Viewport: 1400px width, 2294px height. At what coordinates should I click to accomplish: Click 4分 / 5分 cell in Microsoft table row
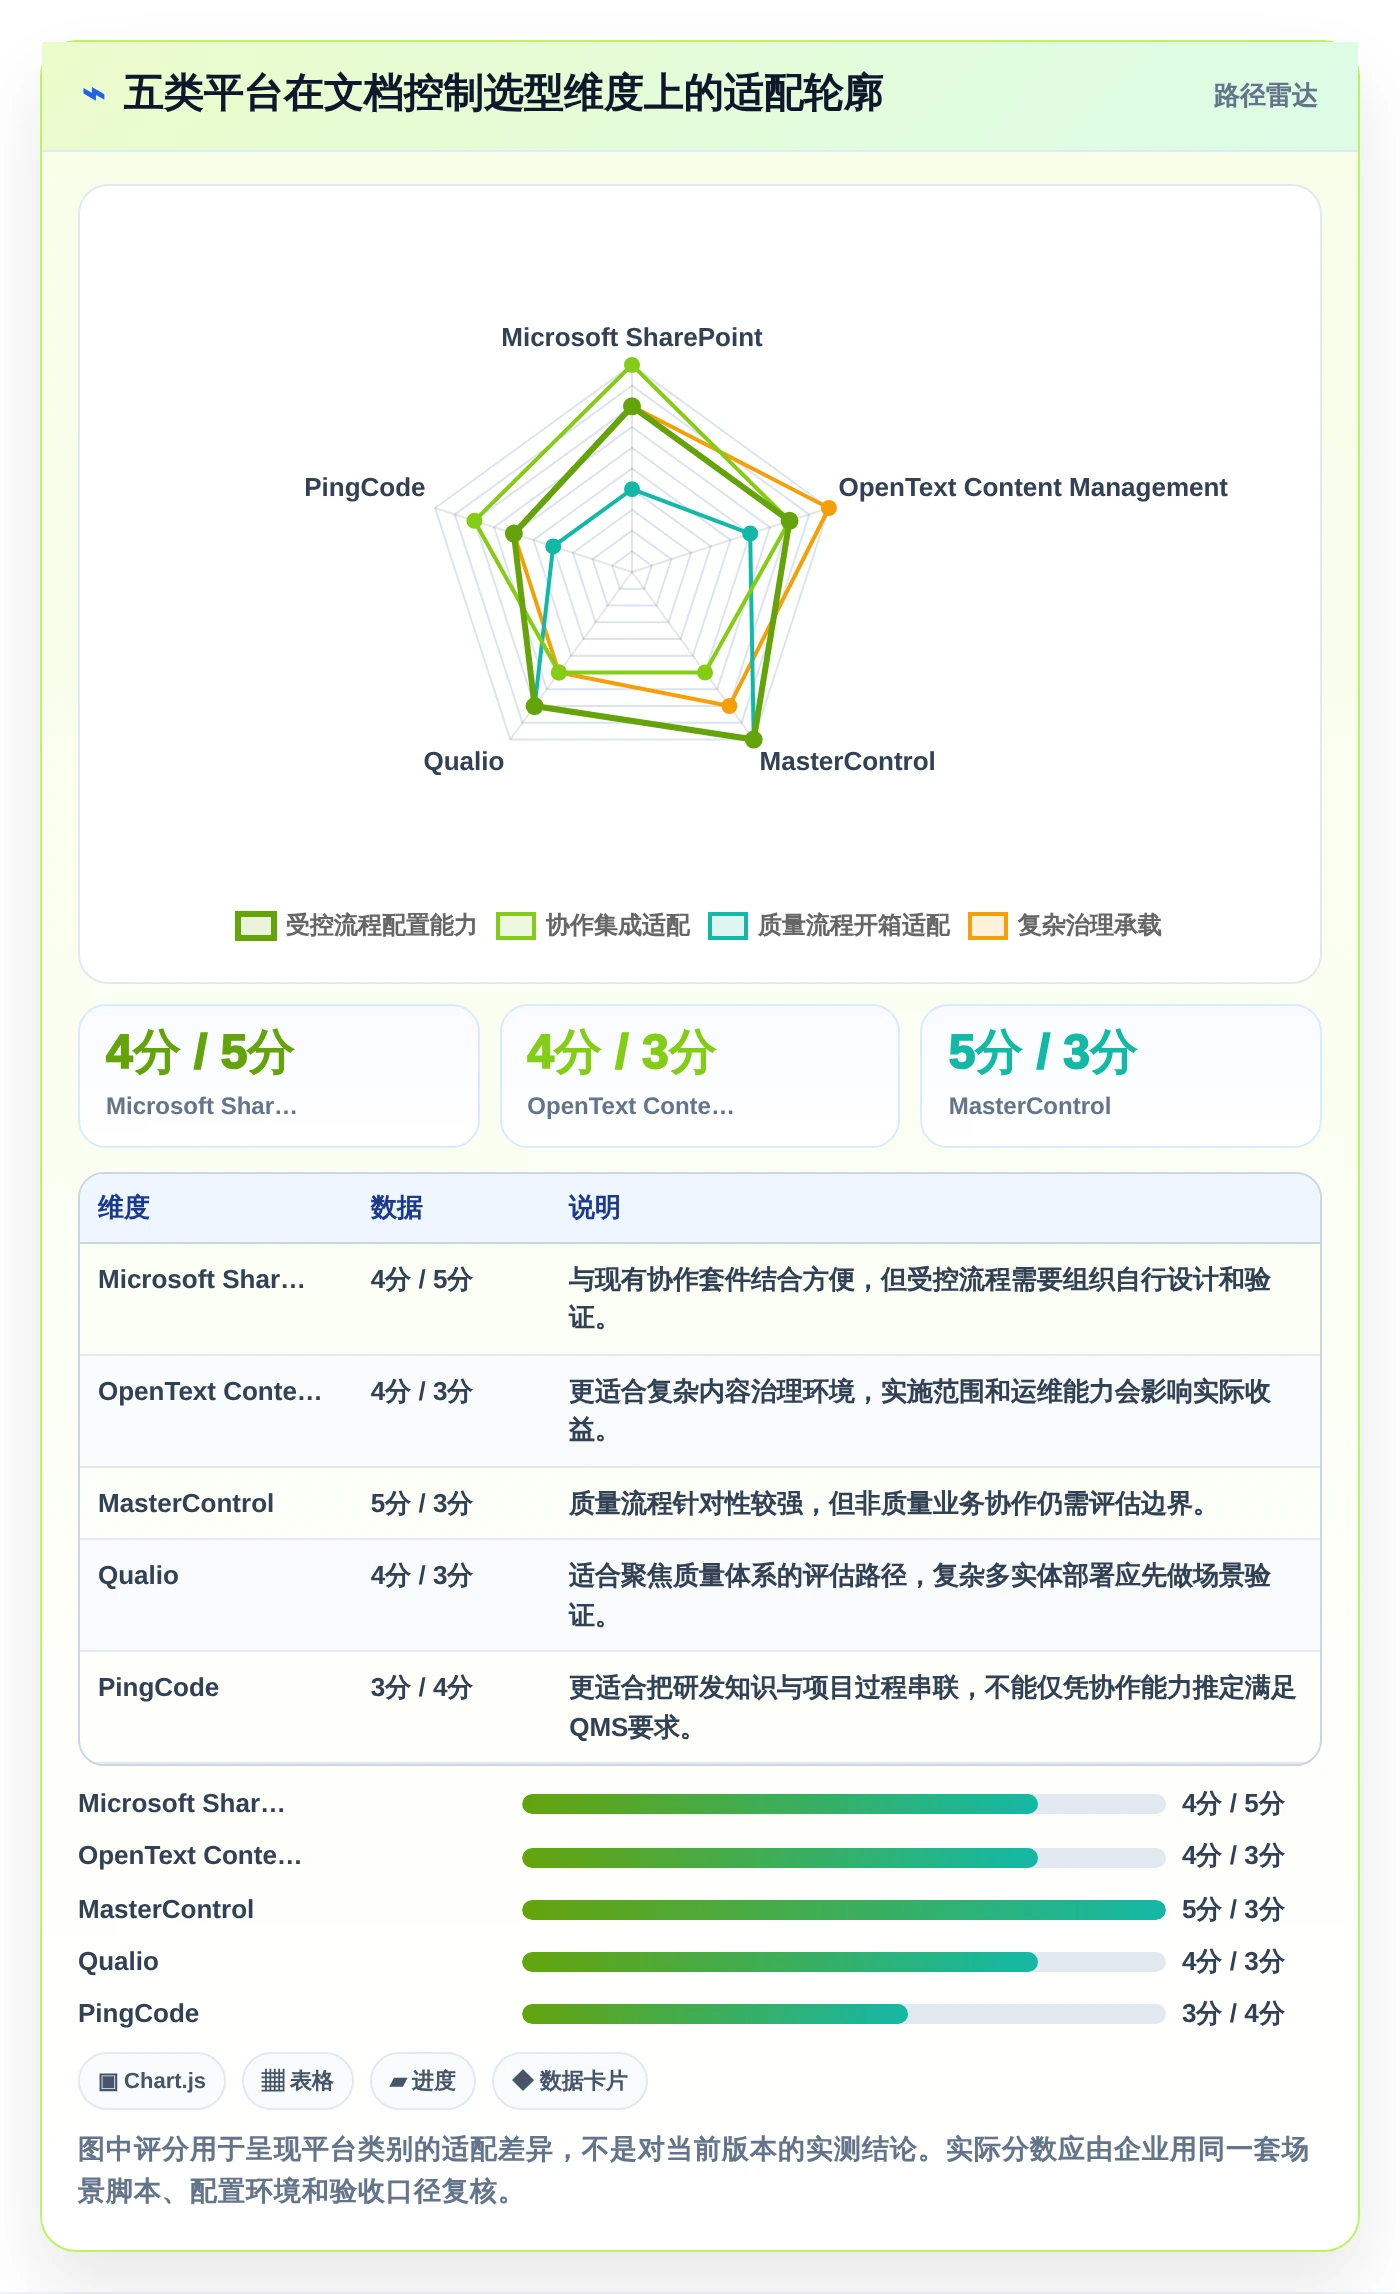[421, 1280]
